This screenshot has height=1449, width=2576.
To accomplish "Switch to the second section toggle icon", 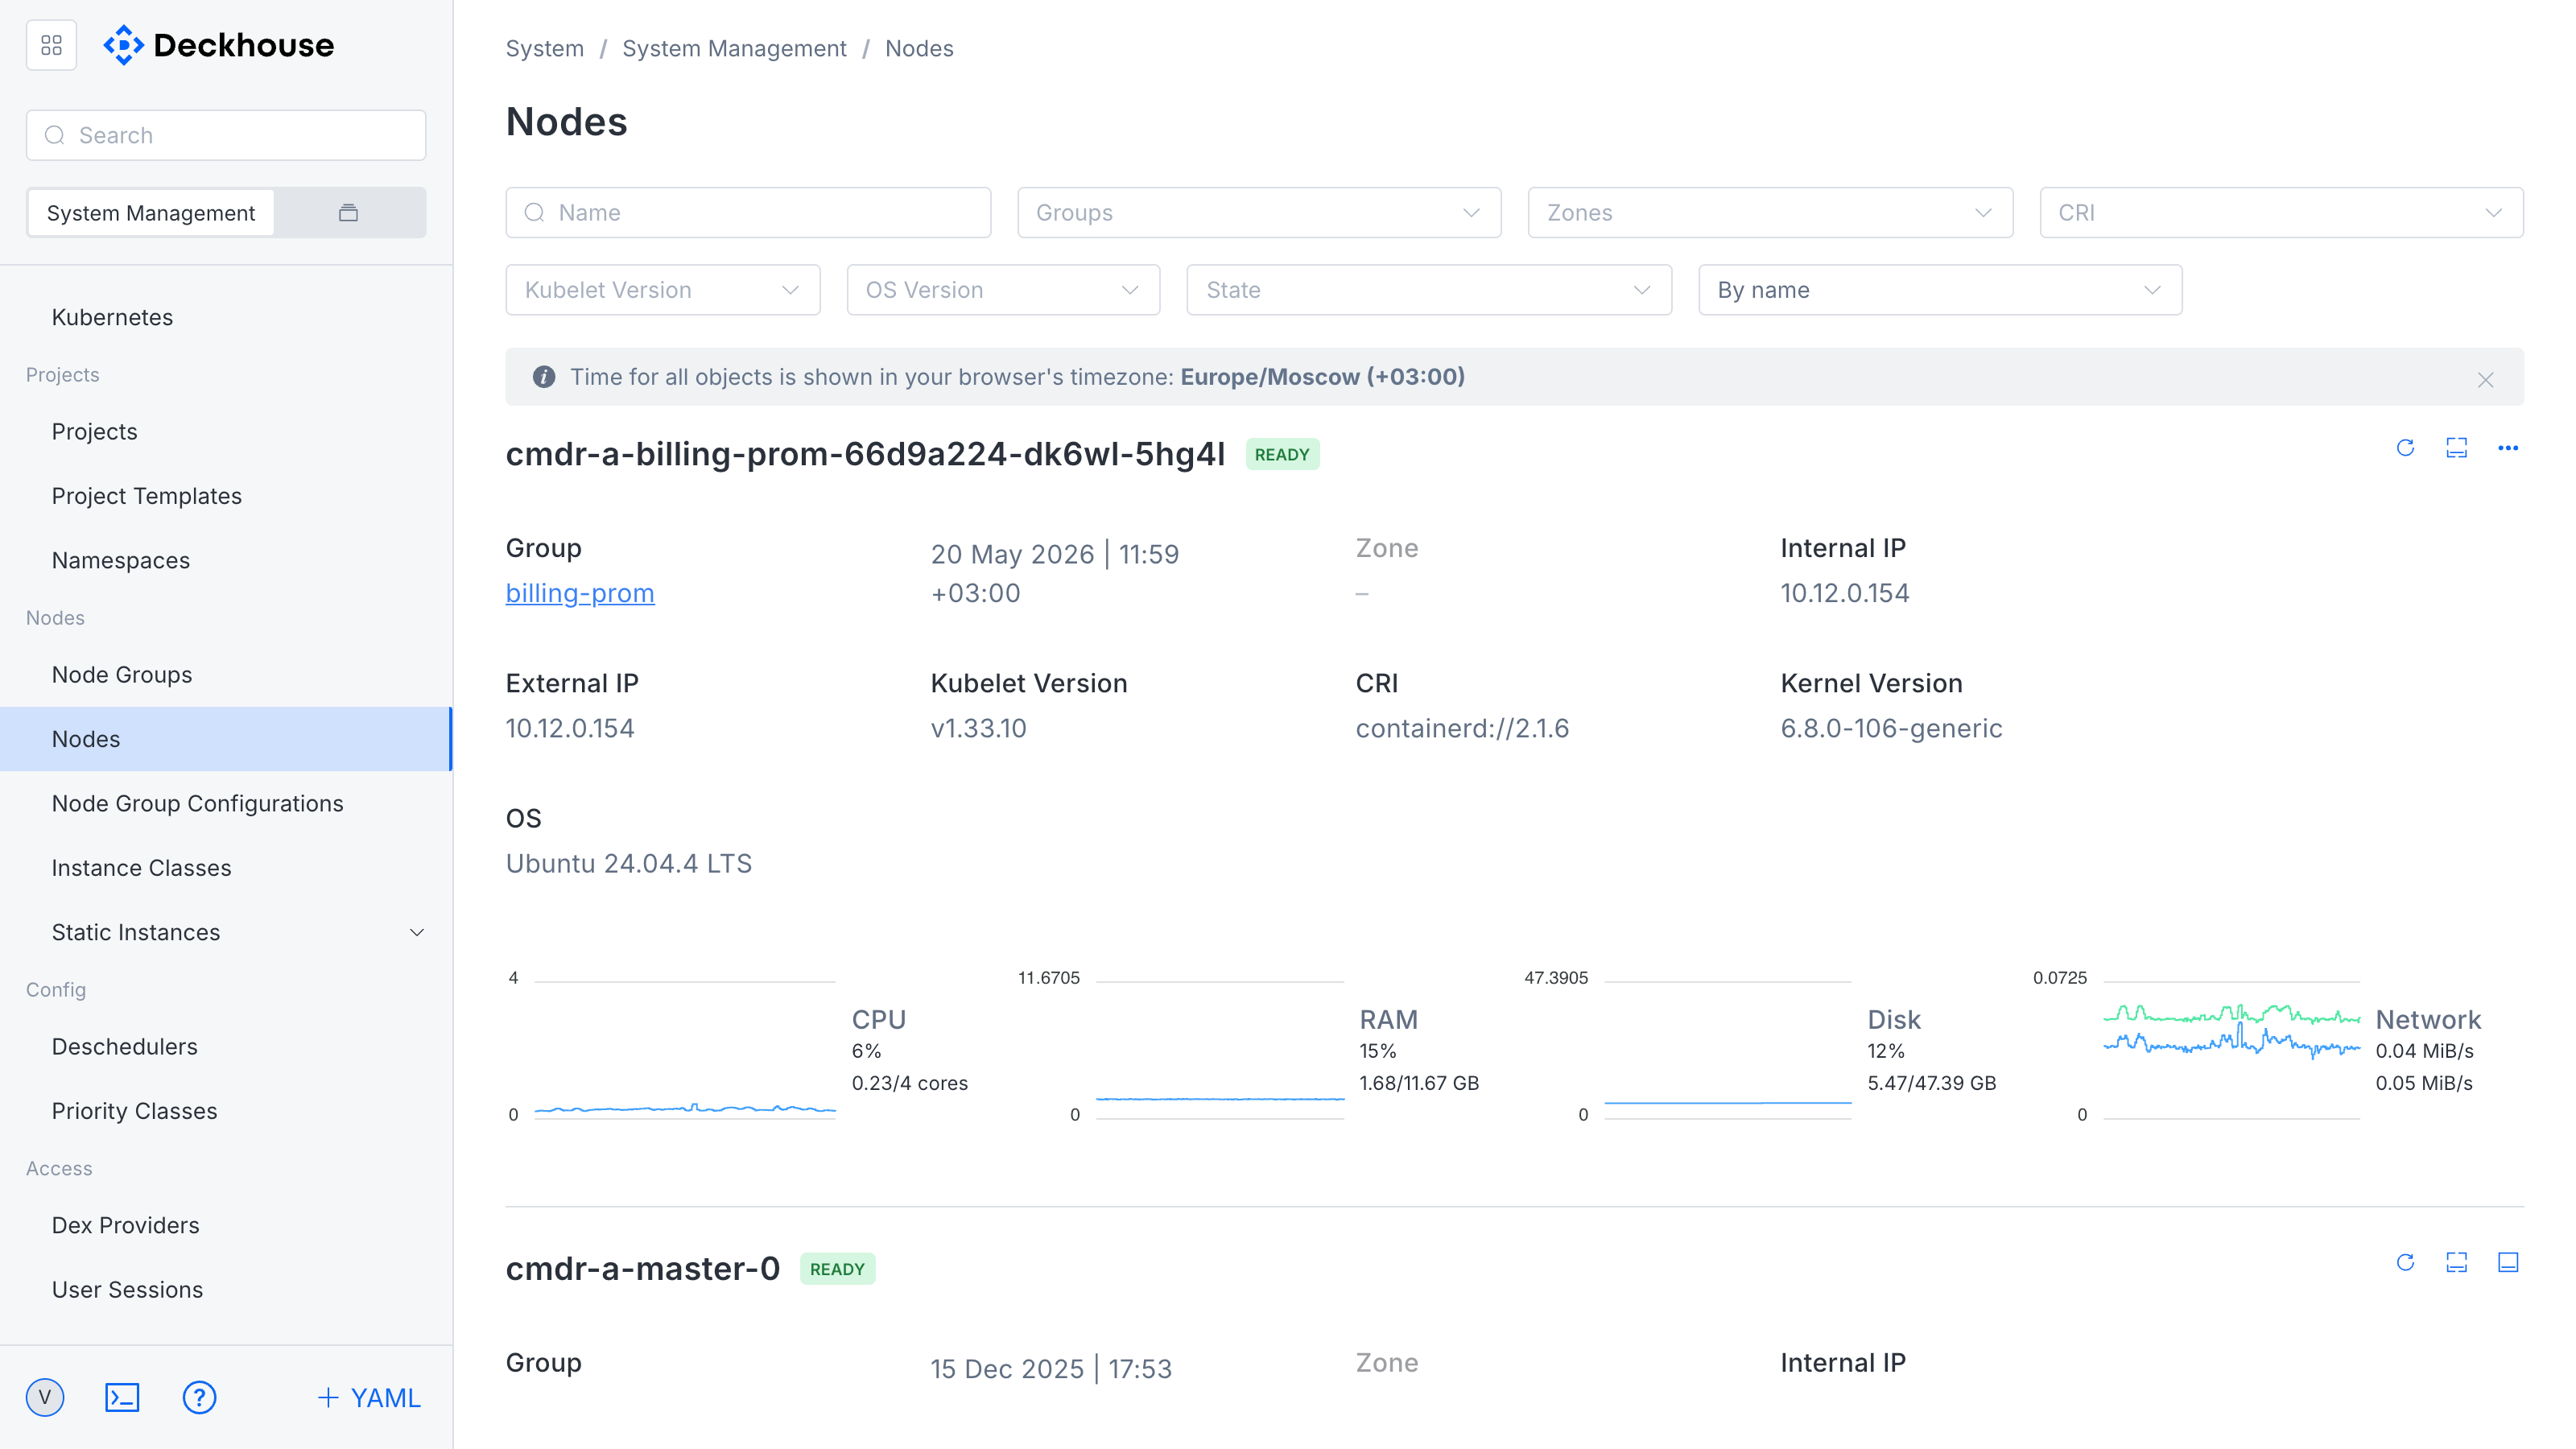I will tap(348, 212).
